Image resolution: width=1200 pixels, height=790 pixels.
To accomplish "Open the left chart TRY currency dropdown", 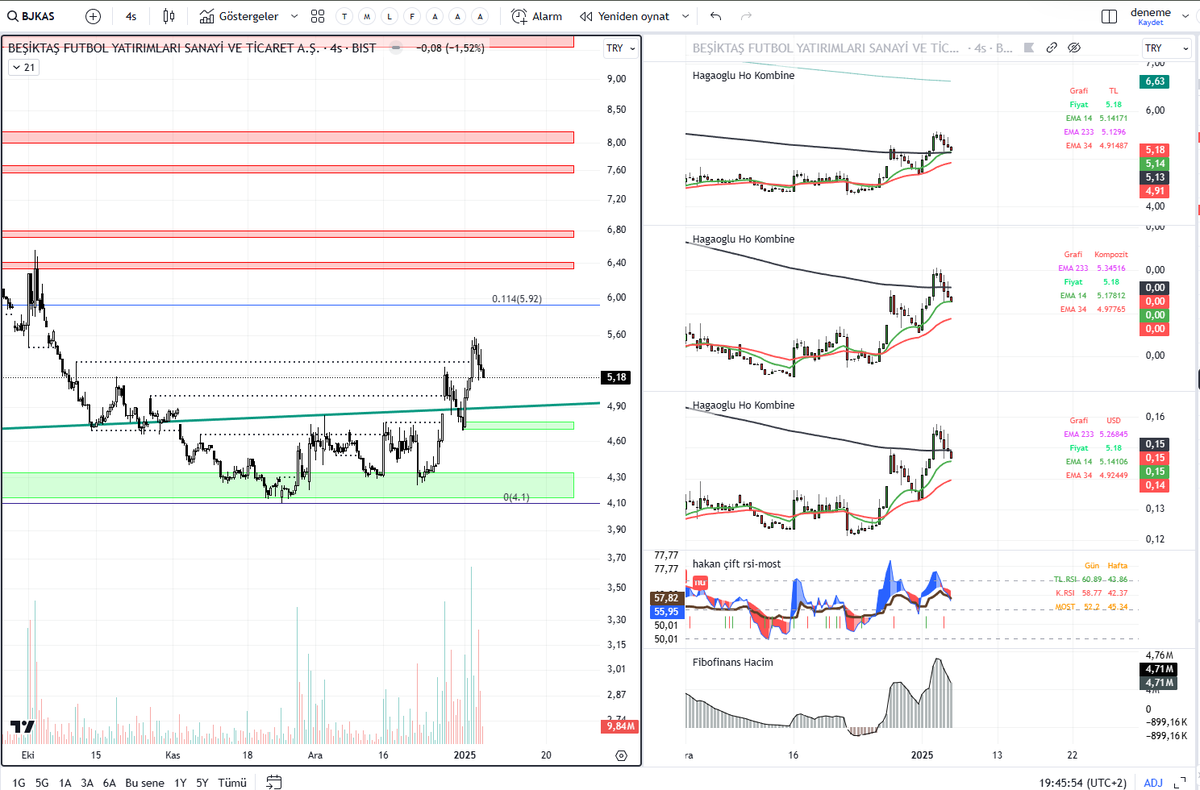I will pos(620,48).
